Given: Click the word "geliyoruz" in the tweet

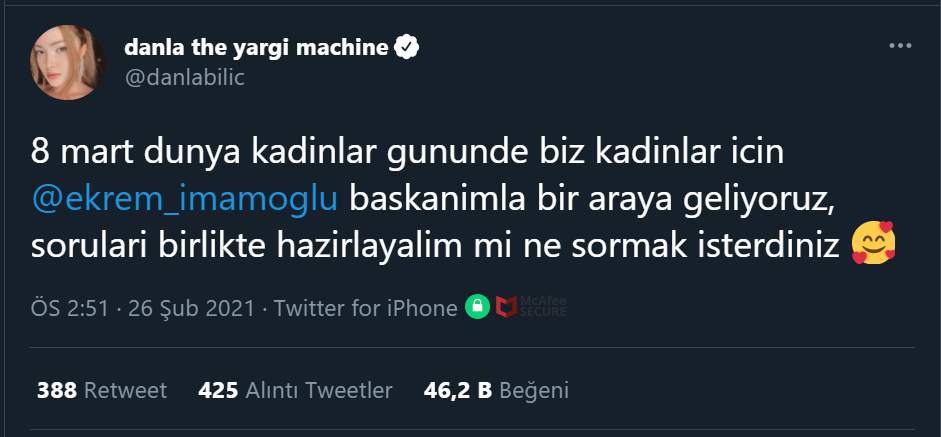Looking at the screenshot, I should click(758, 198).
